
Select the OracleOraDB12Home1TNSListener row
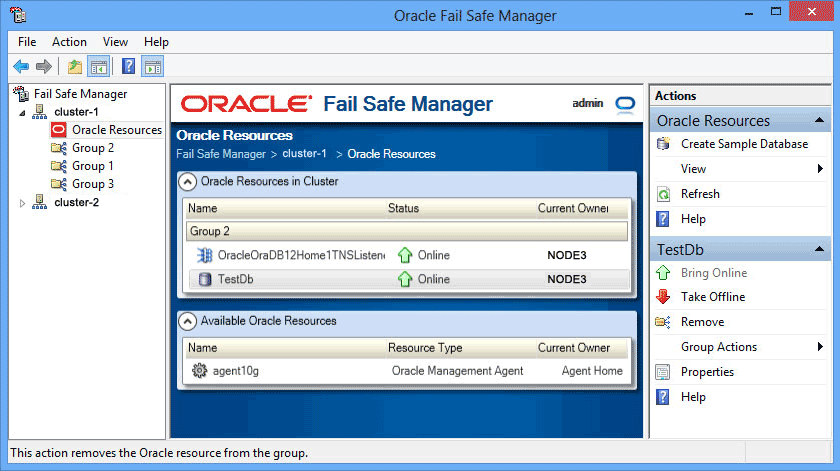(x=407, y=255)
